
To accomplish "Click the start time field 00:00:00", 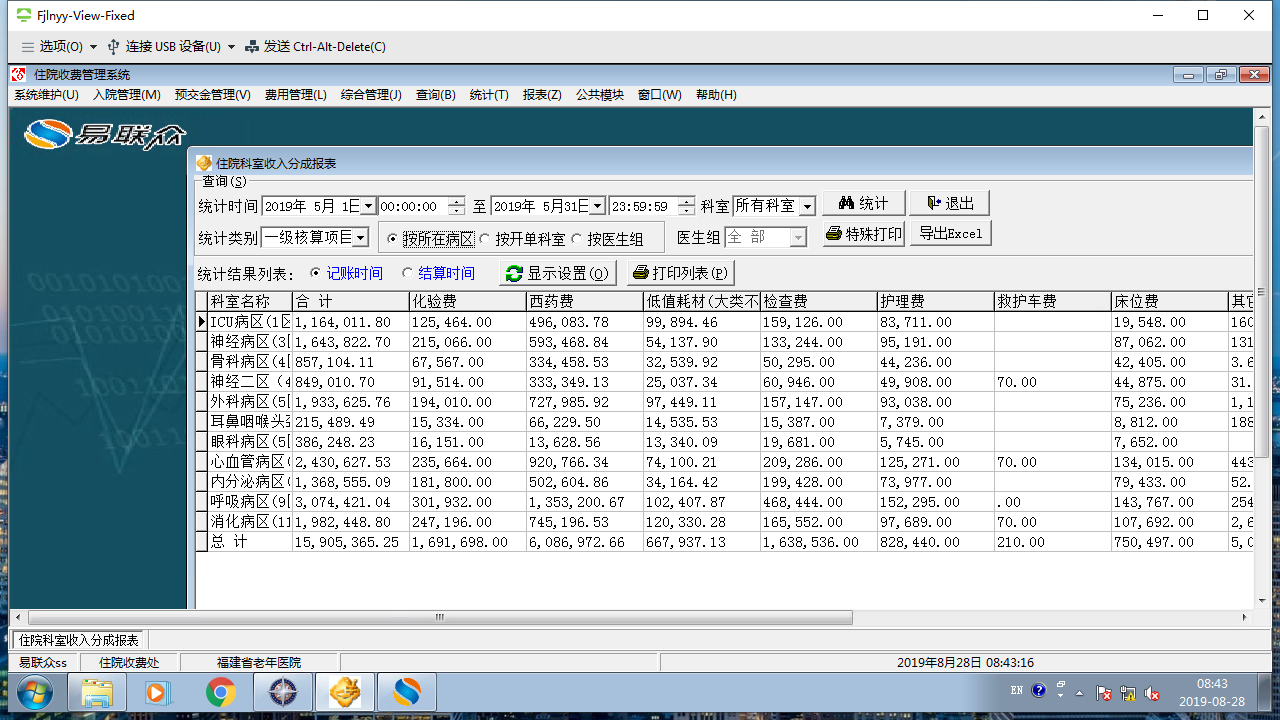I will pyautogui.click(x=413, y=206).
